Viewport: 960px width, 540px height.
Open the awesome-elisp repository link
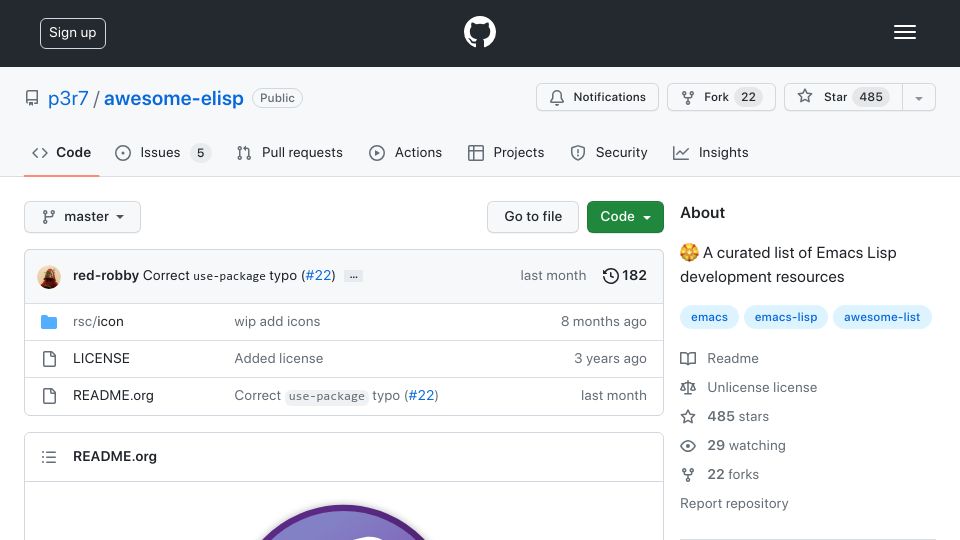[x=173, y=98]
